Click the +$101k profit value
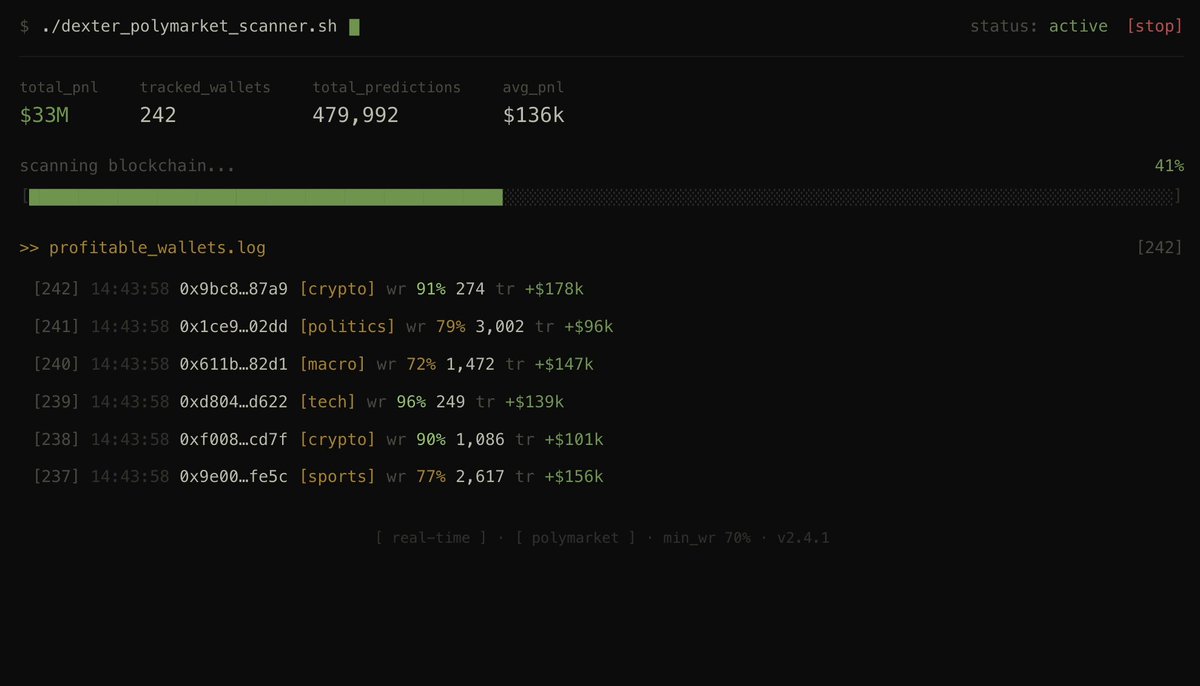This screenshot has height=686, width=1200. 574,440
